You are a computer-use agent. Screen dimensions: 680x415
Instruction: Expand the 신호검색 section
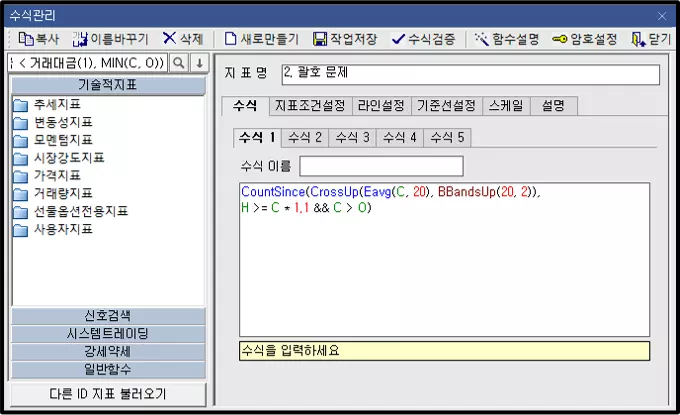108,316
